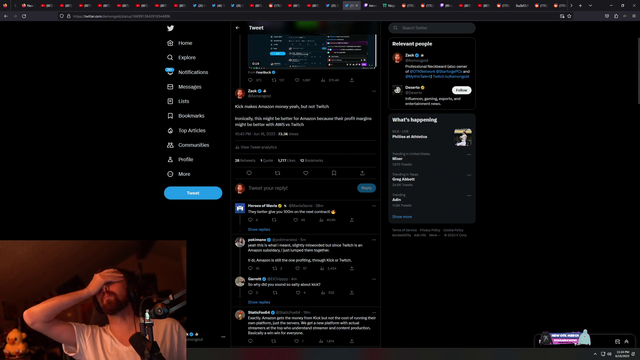640x360 pixels.
Task: Like Garrett's reply
Action: point(298,293)
